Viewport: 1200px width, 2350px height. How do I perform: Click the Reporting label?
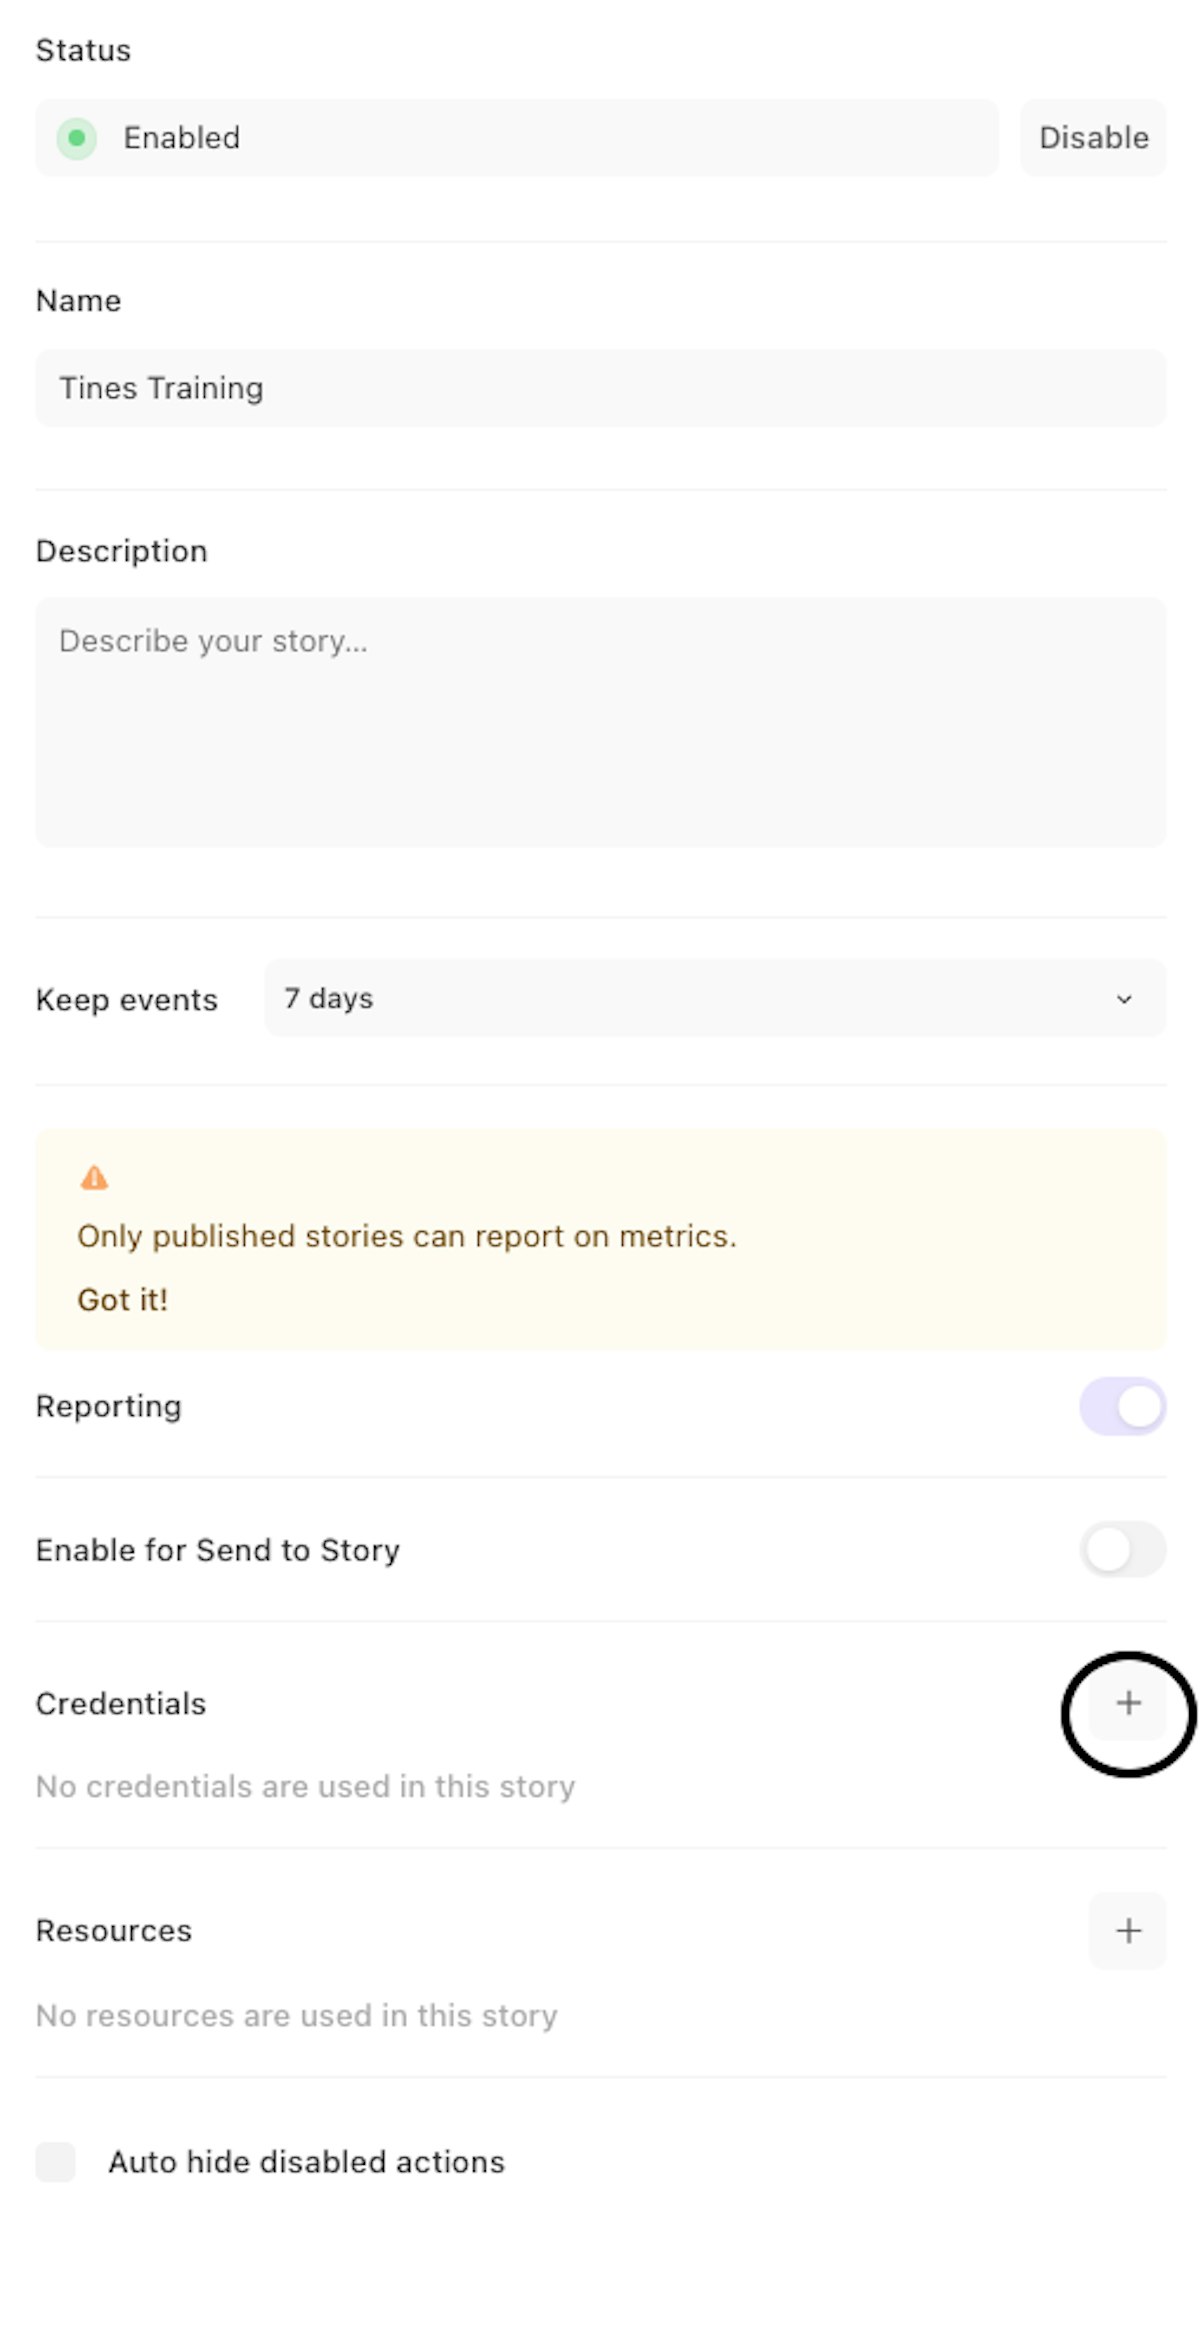pos(109,1406)
